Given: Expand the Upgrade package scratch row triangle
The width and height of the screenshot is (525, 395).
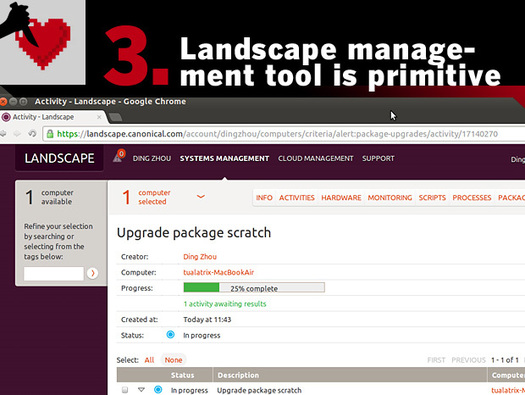Looking at the screenshot, I should point(141,390).
